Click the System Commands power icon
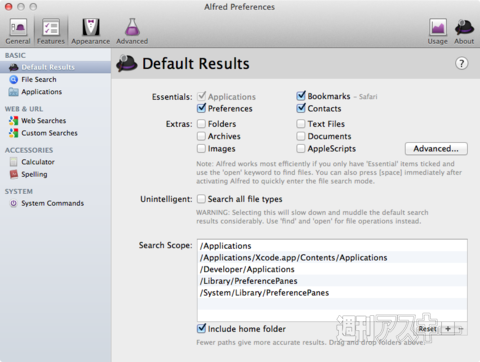Viewport: 480px width, 362px height. 14,203
